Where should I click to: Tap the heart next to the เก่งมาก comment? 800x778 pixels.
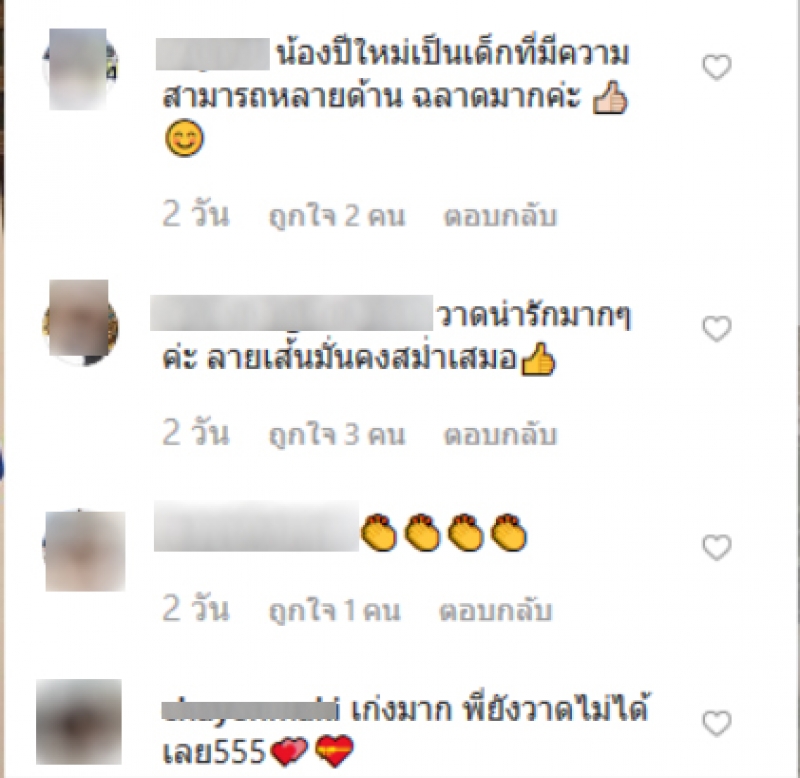717,723
